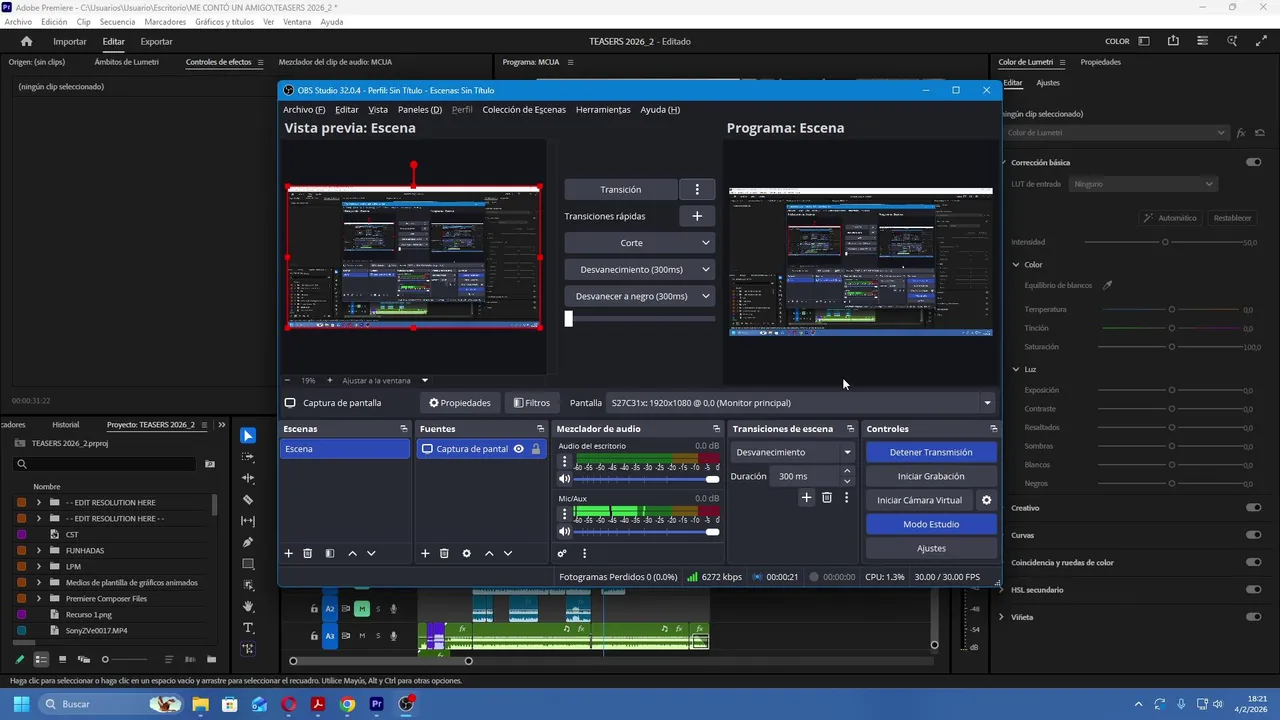
Task: Toggle visibility of Captura de pantalla source
Action: [x=518, y=449]
